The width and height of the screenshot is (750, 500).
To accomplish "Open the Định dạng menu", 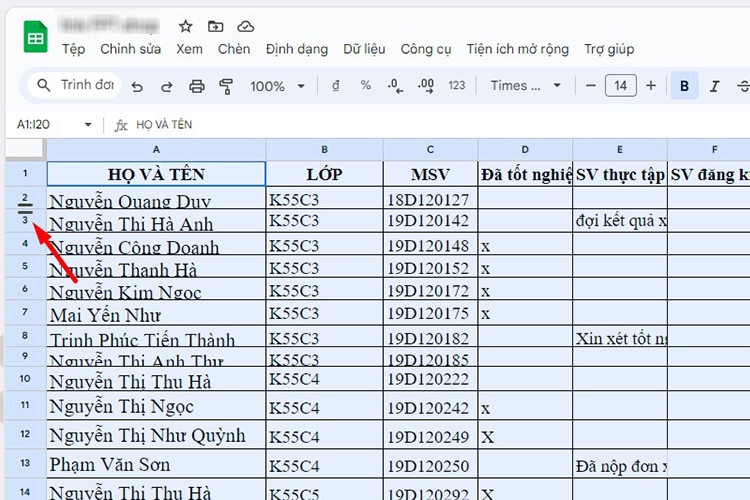I will tap(297, 49).
